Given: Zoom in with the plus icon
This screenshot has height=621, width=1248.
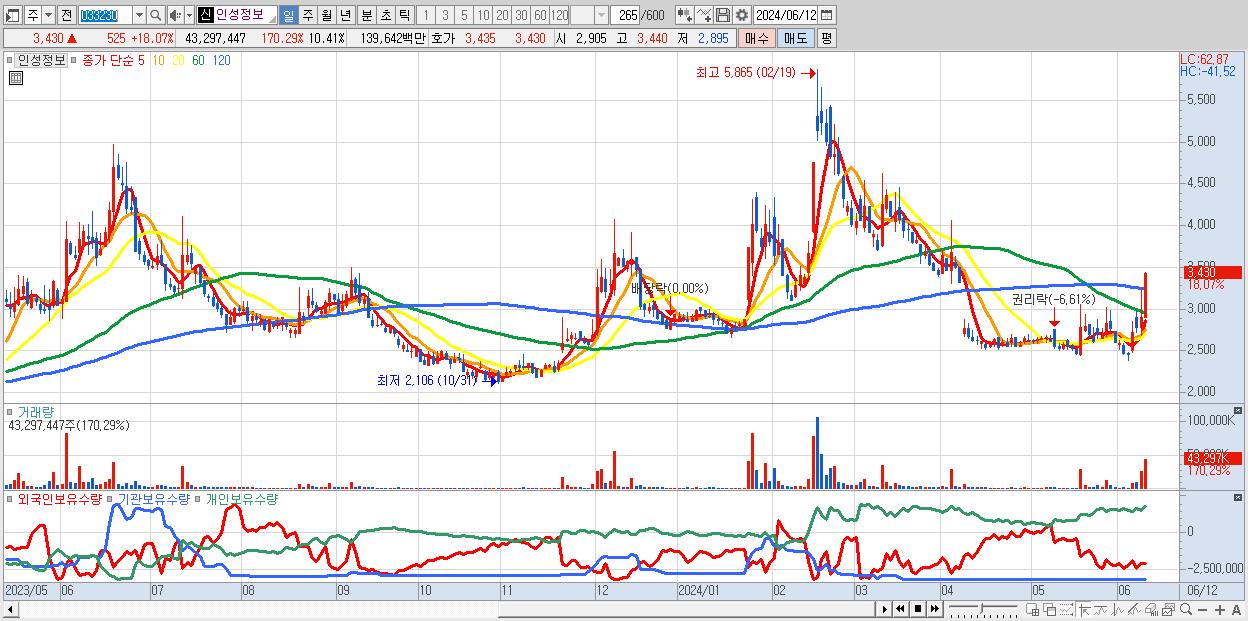Looking at the screenshot, I should (1219, 609).
